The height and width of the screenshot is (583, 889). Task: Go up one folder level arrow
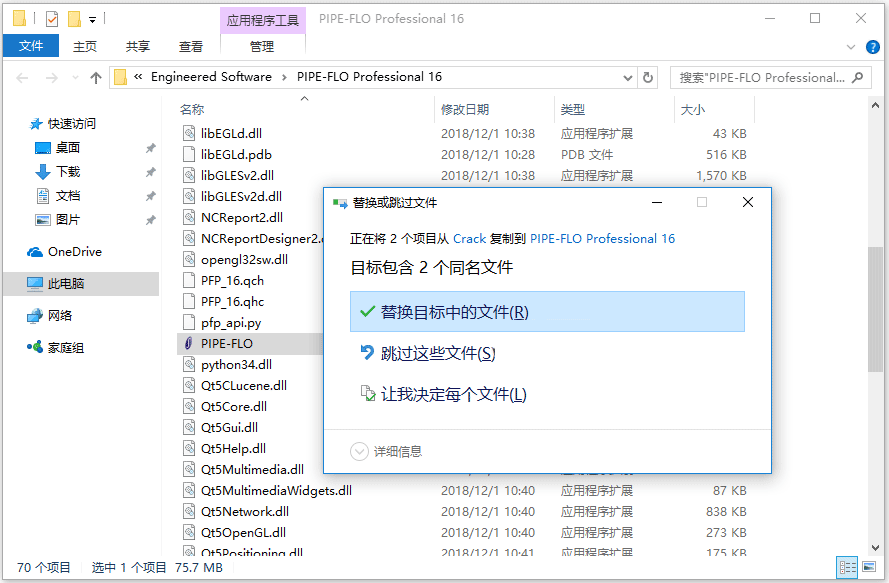[x=96, y=78]
